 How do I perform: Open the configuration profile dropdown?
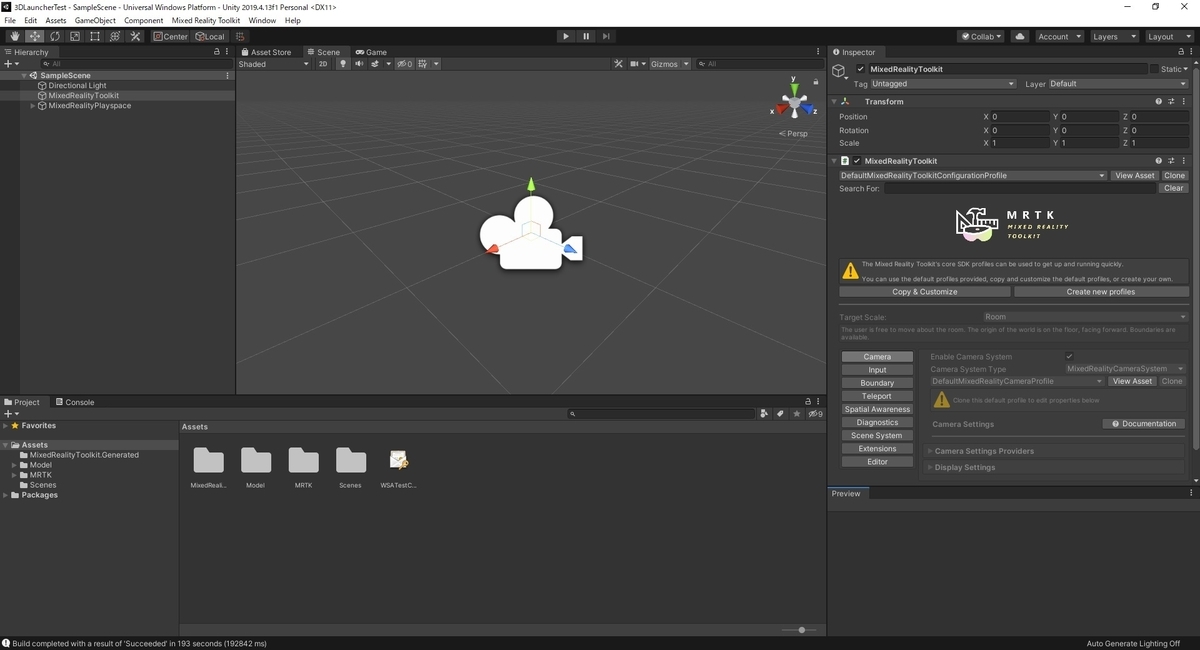tap(972, 175)
